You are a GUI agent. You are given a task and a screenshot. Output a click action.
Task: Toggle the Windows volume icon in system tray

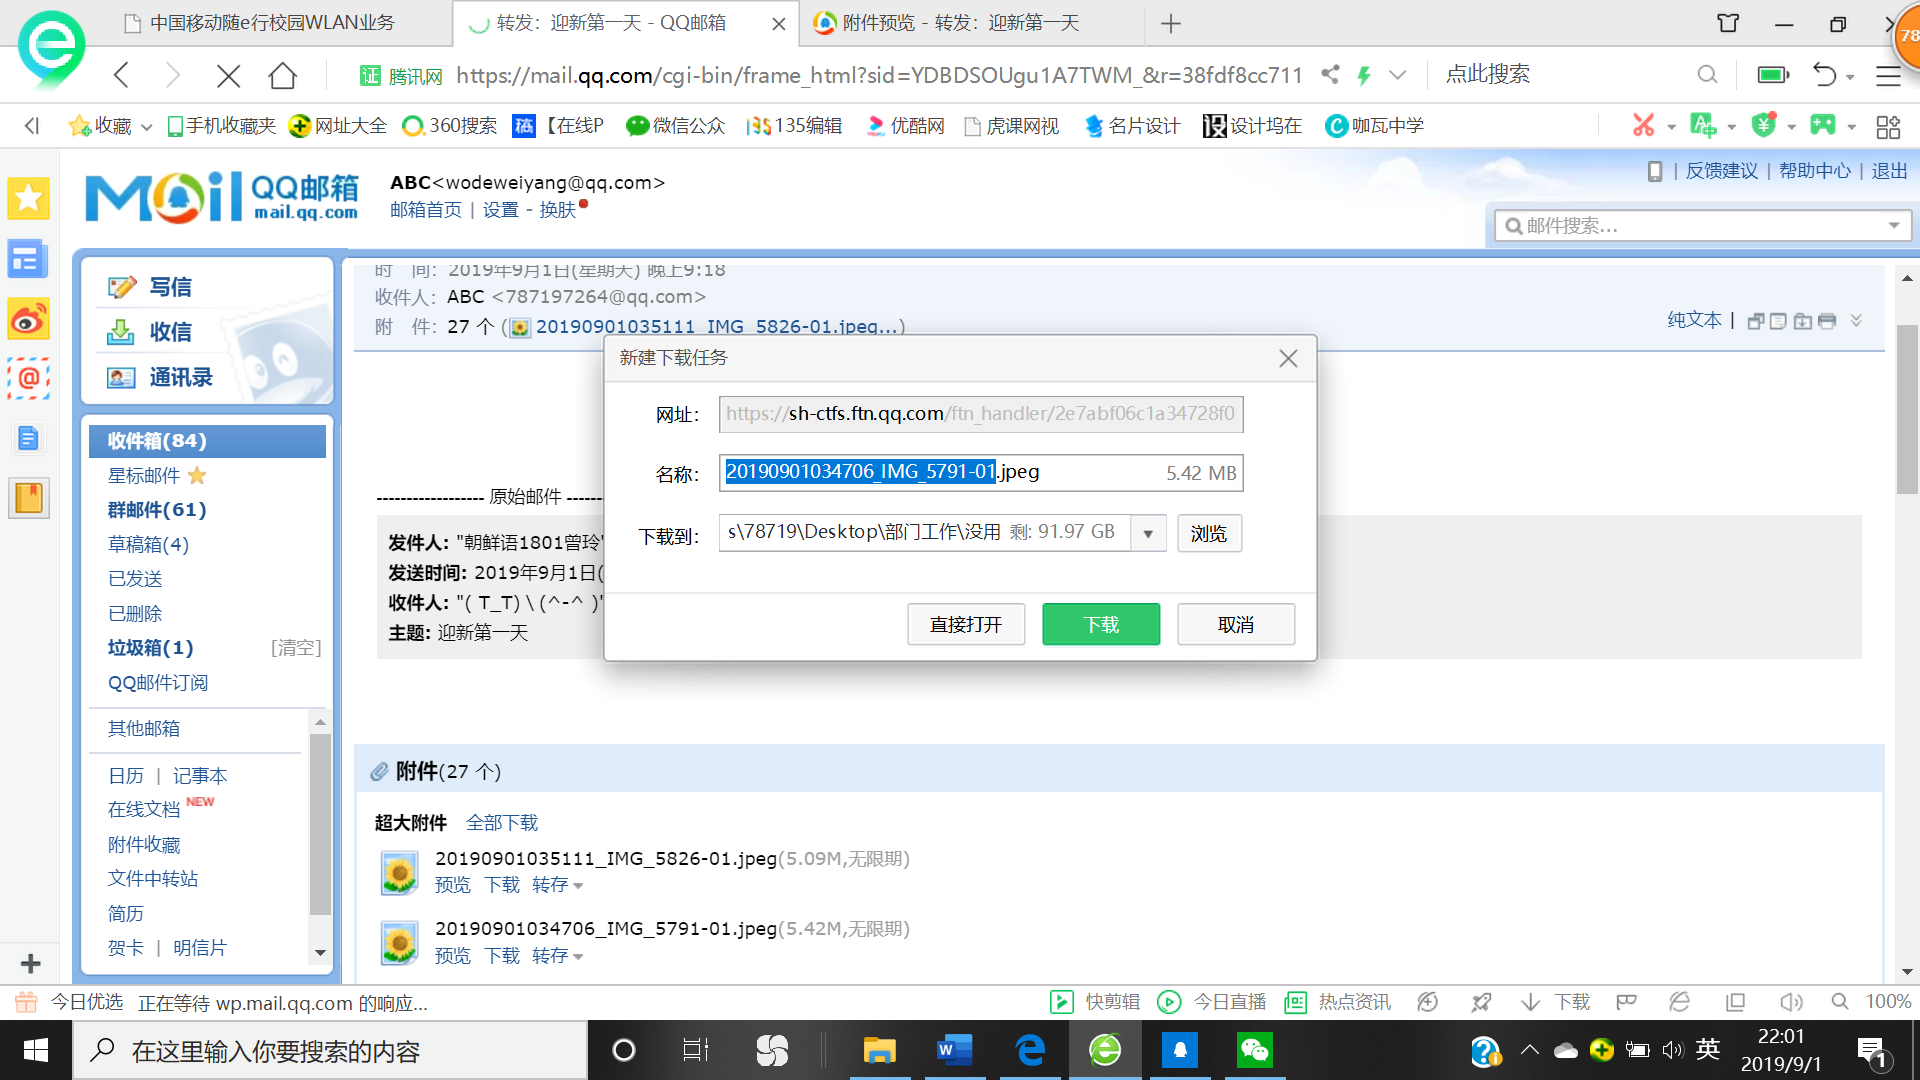1674,1050
